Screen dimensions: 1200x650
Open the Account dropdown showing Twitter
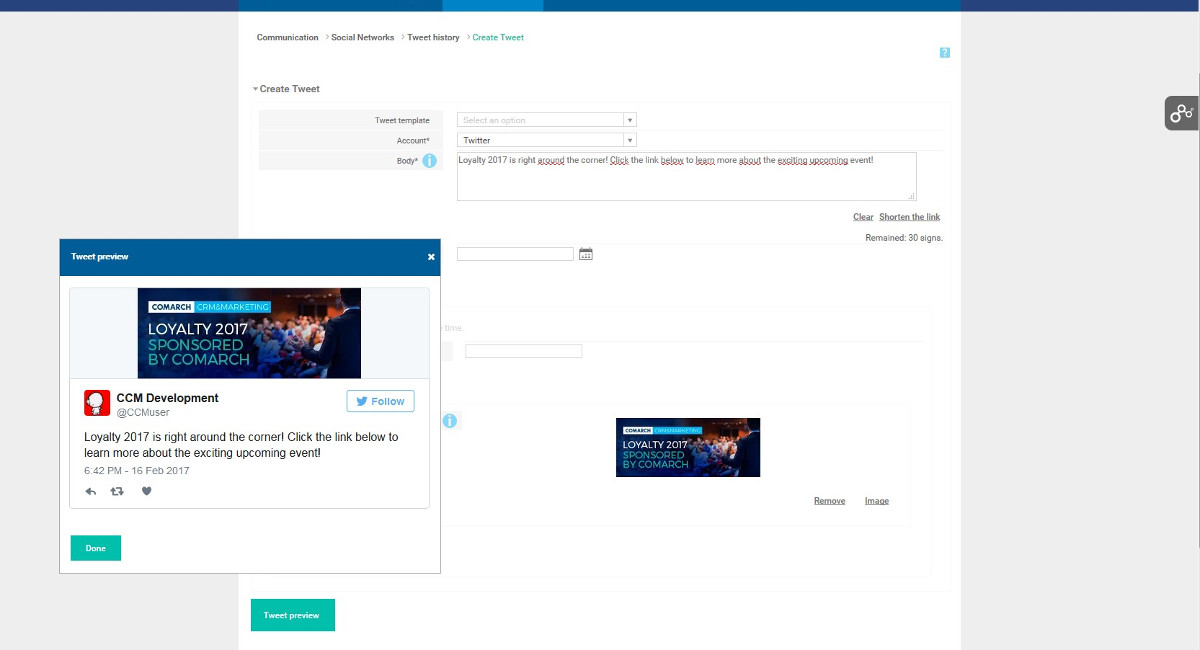coord(546,140)
